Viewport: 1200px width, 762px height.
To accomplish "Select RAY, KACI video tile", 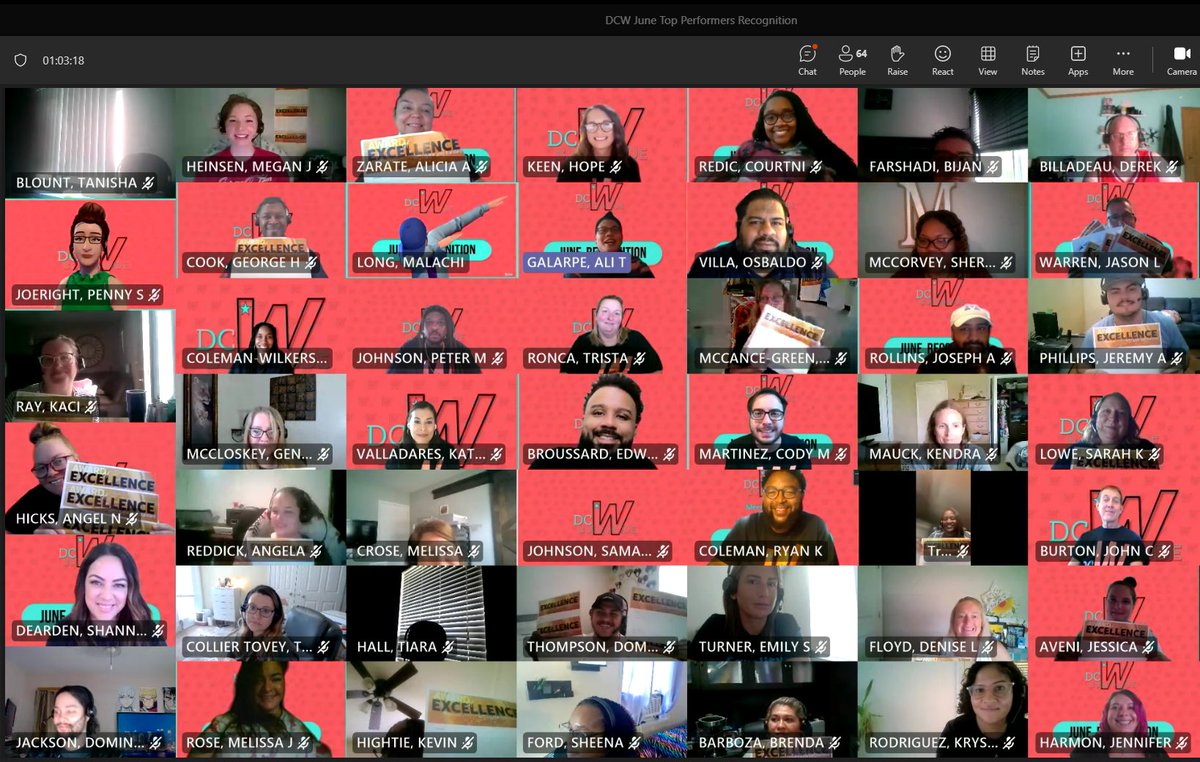I will pyautogui.click(x=90, y=365).
